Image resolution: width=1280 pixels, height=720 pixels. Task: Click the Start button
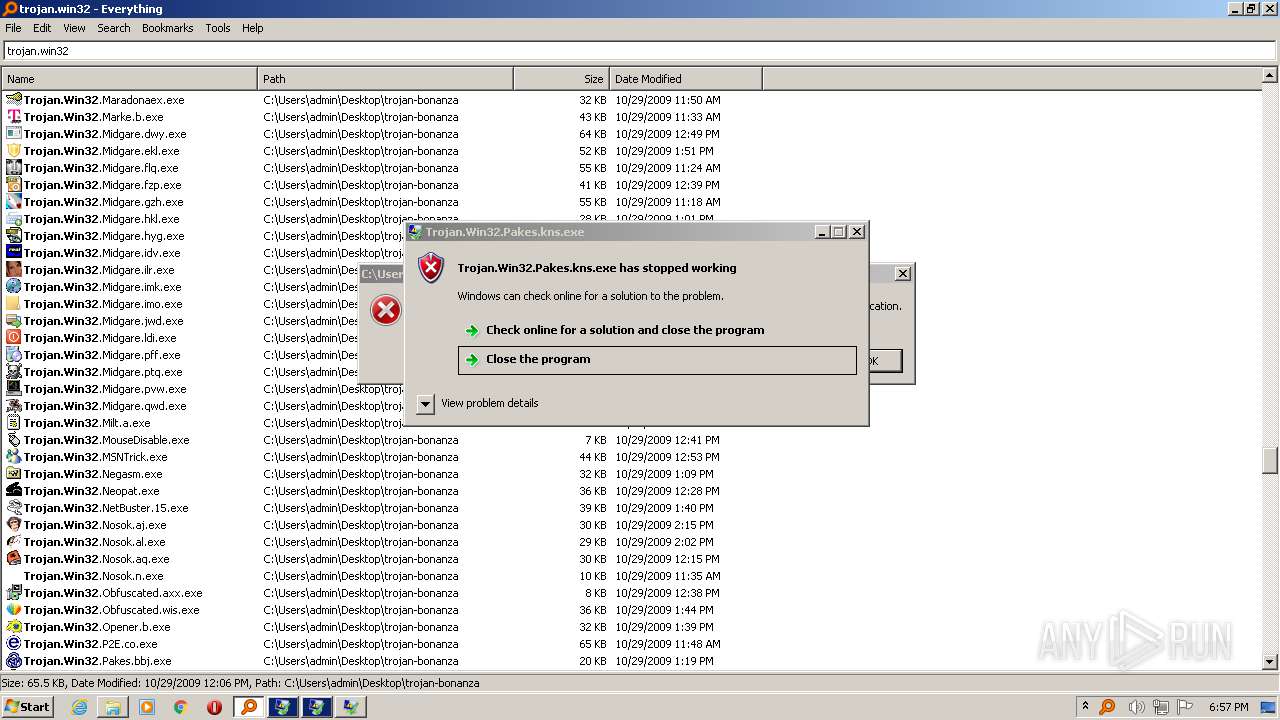tap(28, 707)
